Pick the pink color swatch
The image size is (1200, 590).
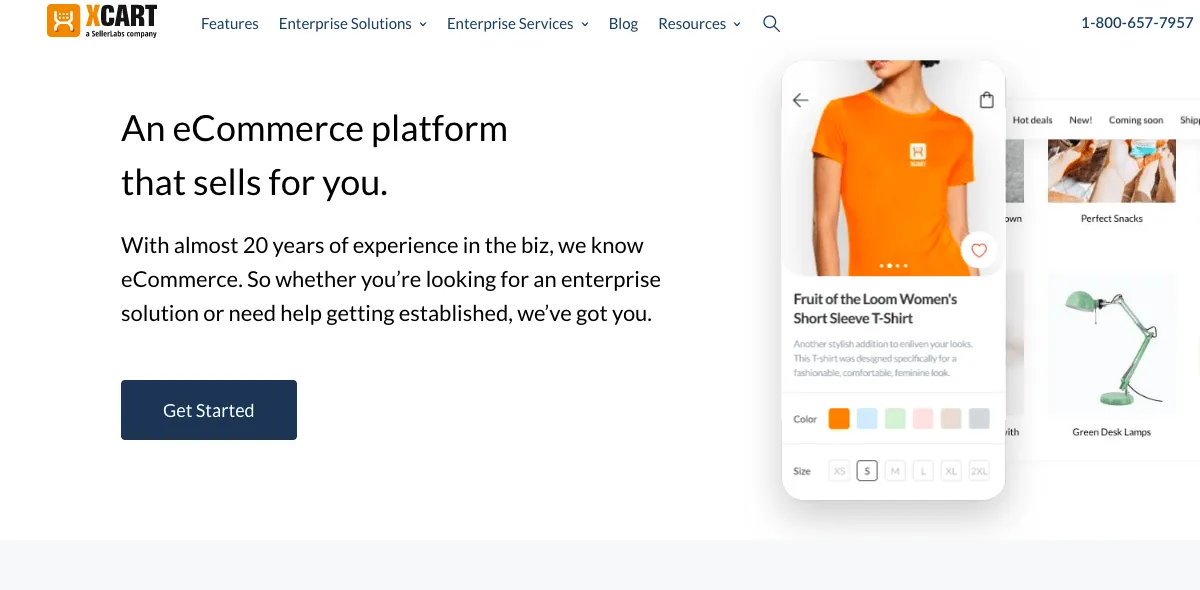point(923,419)
